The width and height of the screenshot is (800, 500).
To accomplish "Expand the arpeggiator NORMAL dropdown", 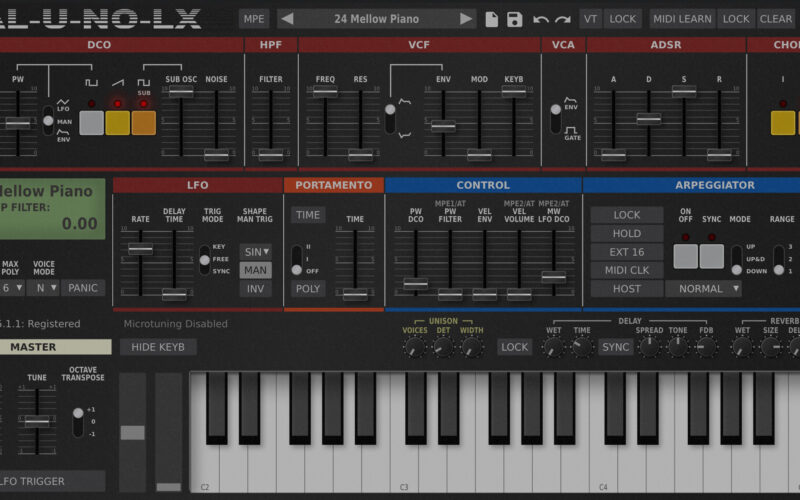I will tap(703, 288).
